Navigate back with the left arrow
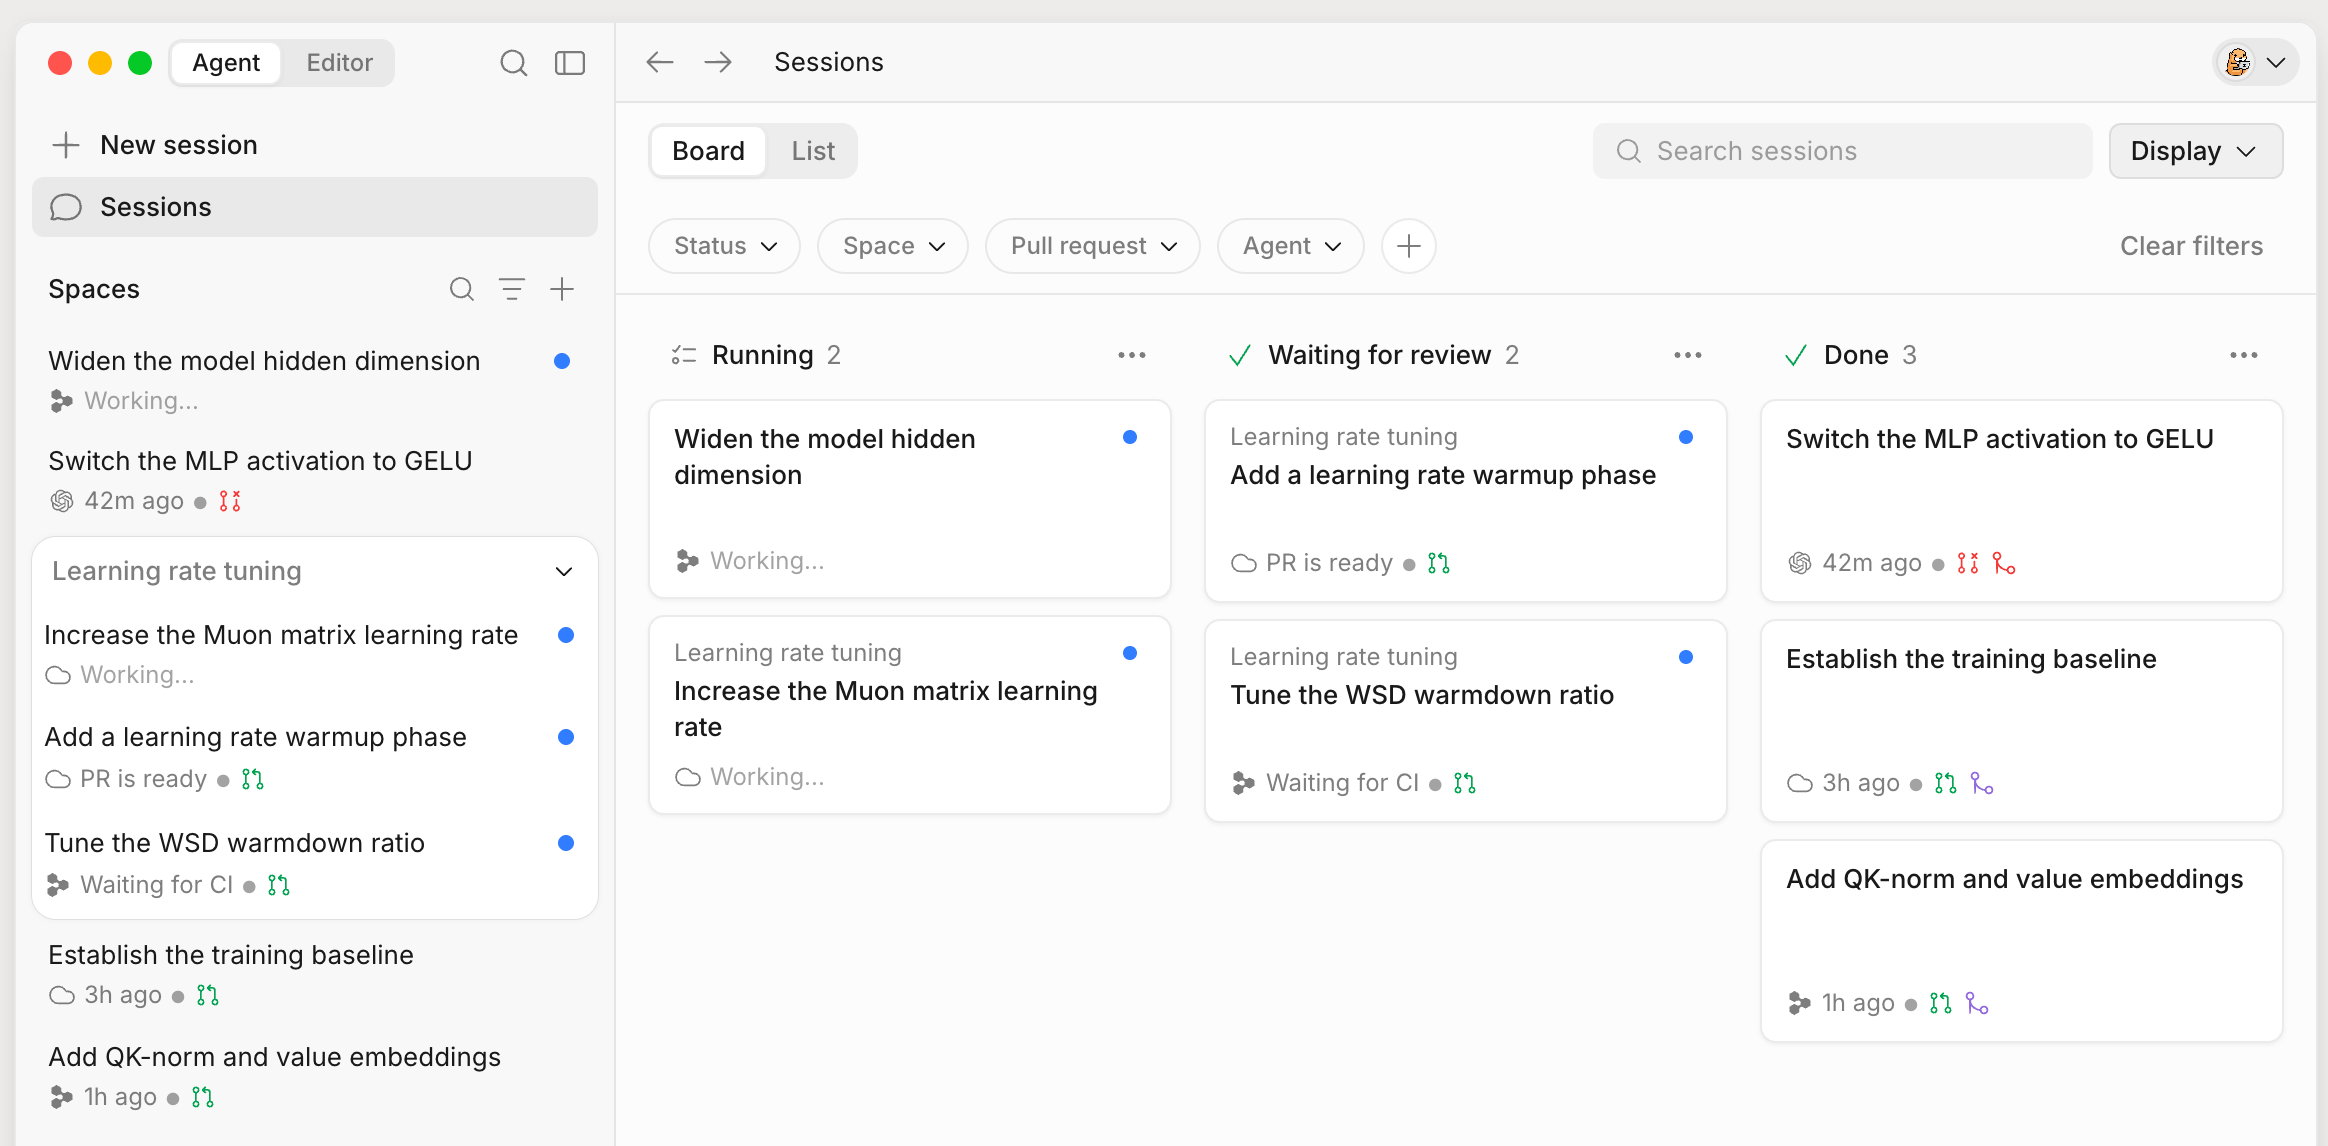Image resolution: width=2328 pixels, height=1146 pixels. click(660, 62)
